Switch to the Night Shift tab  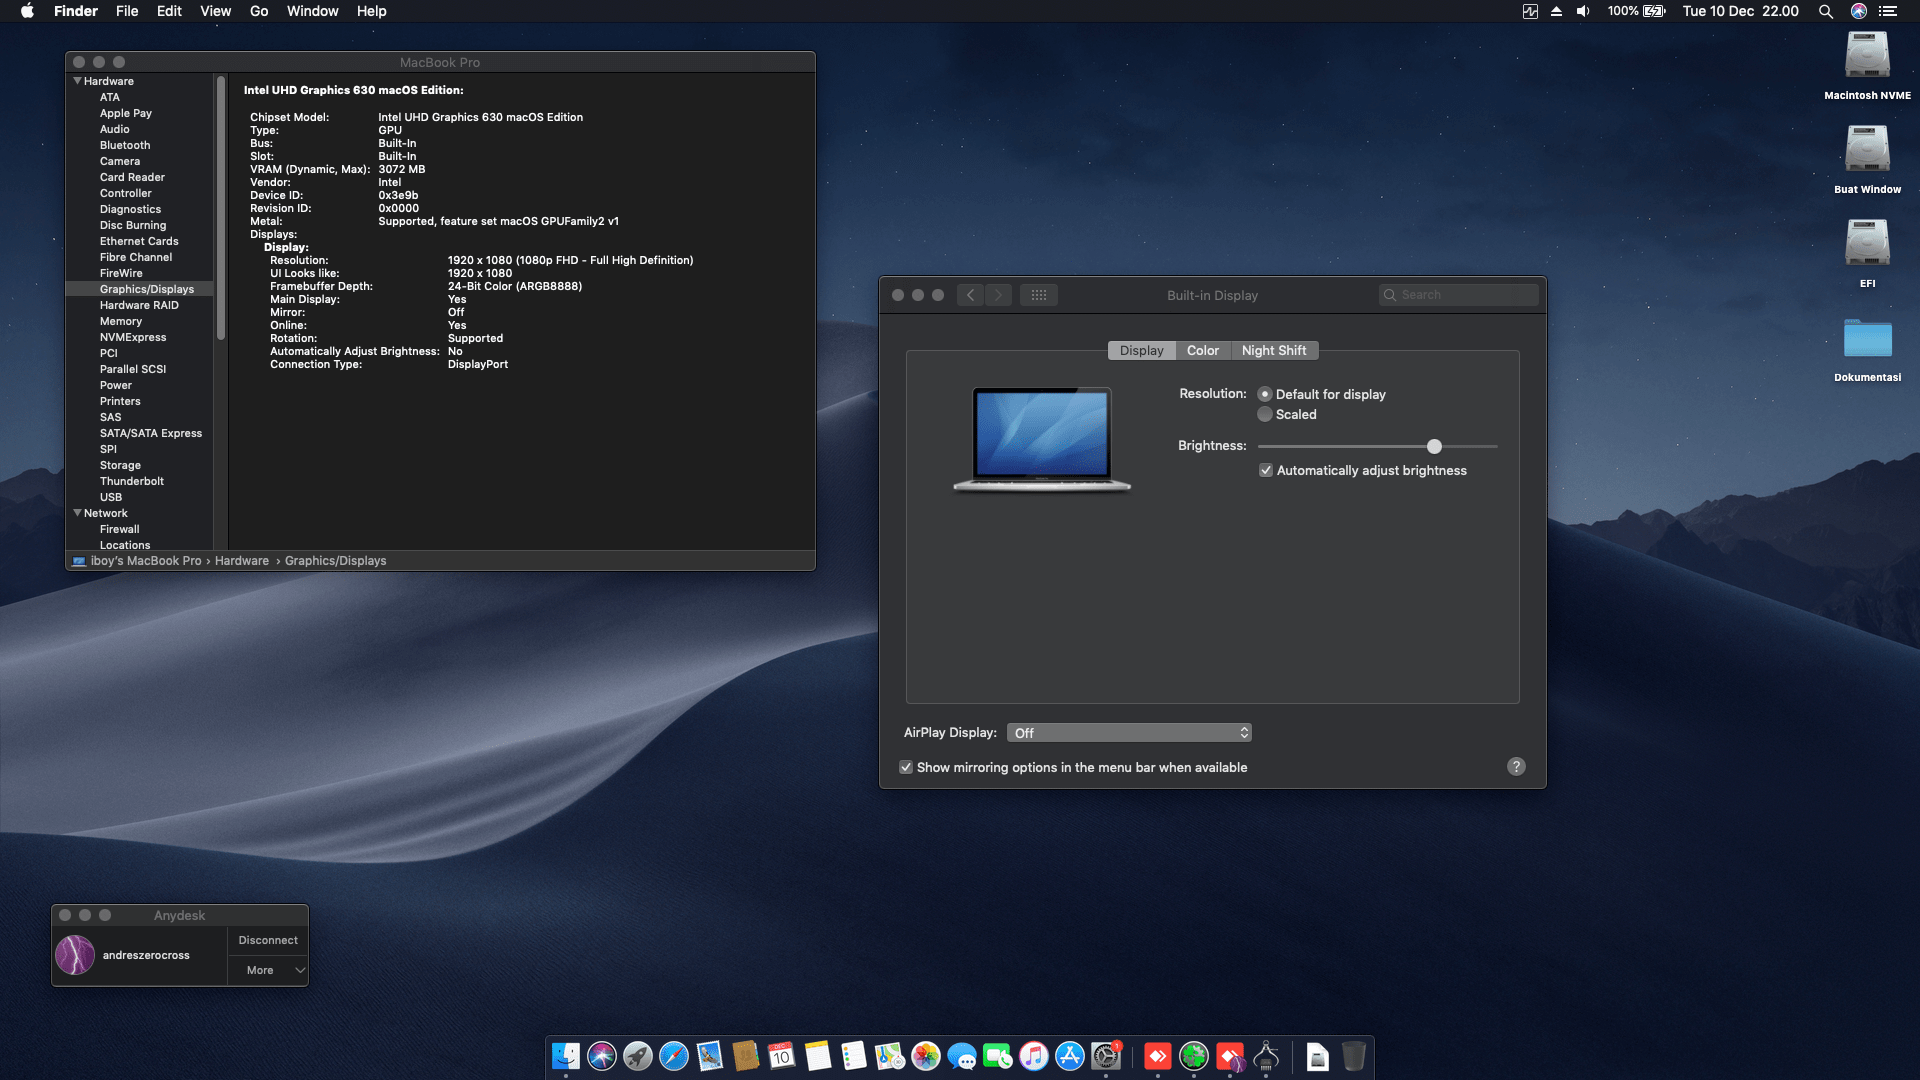1274,350
